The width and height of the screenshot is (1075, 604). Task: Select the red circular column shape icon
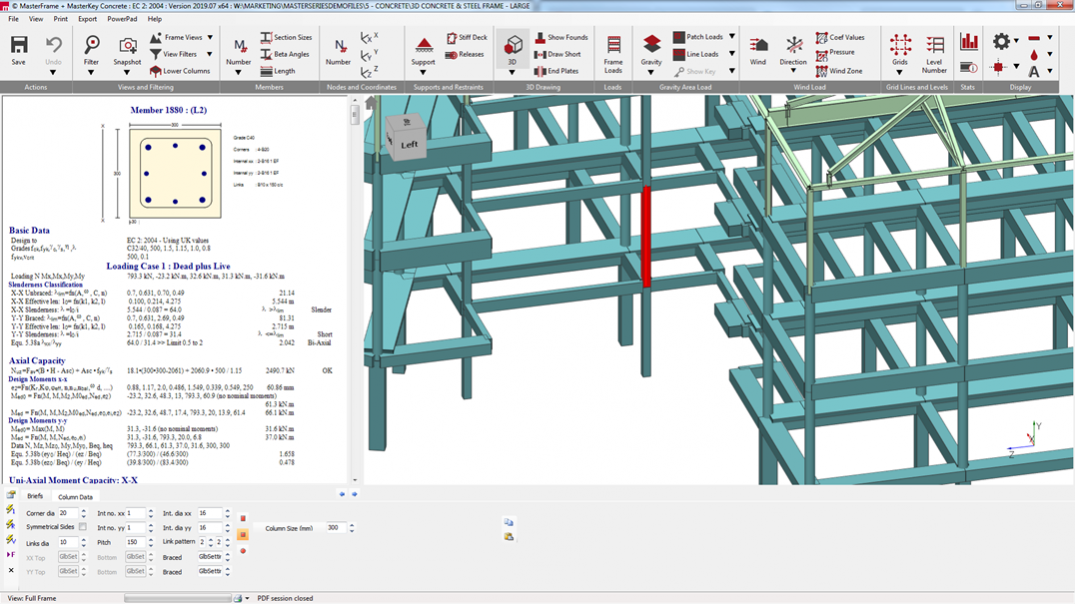click(x=243, y=551)
